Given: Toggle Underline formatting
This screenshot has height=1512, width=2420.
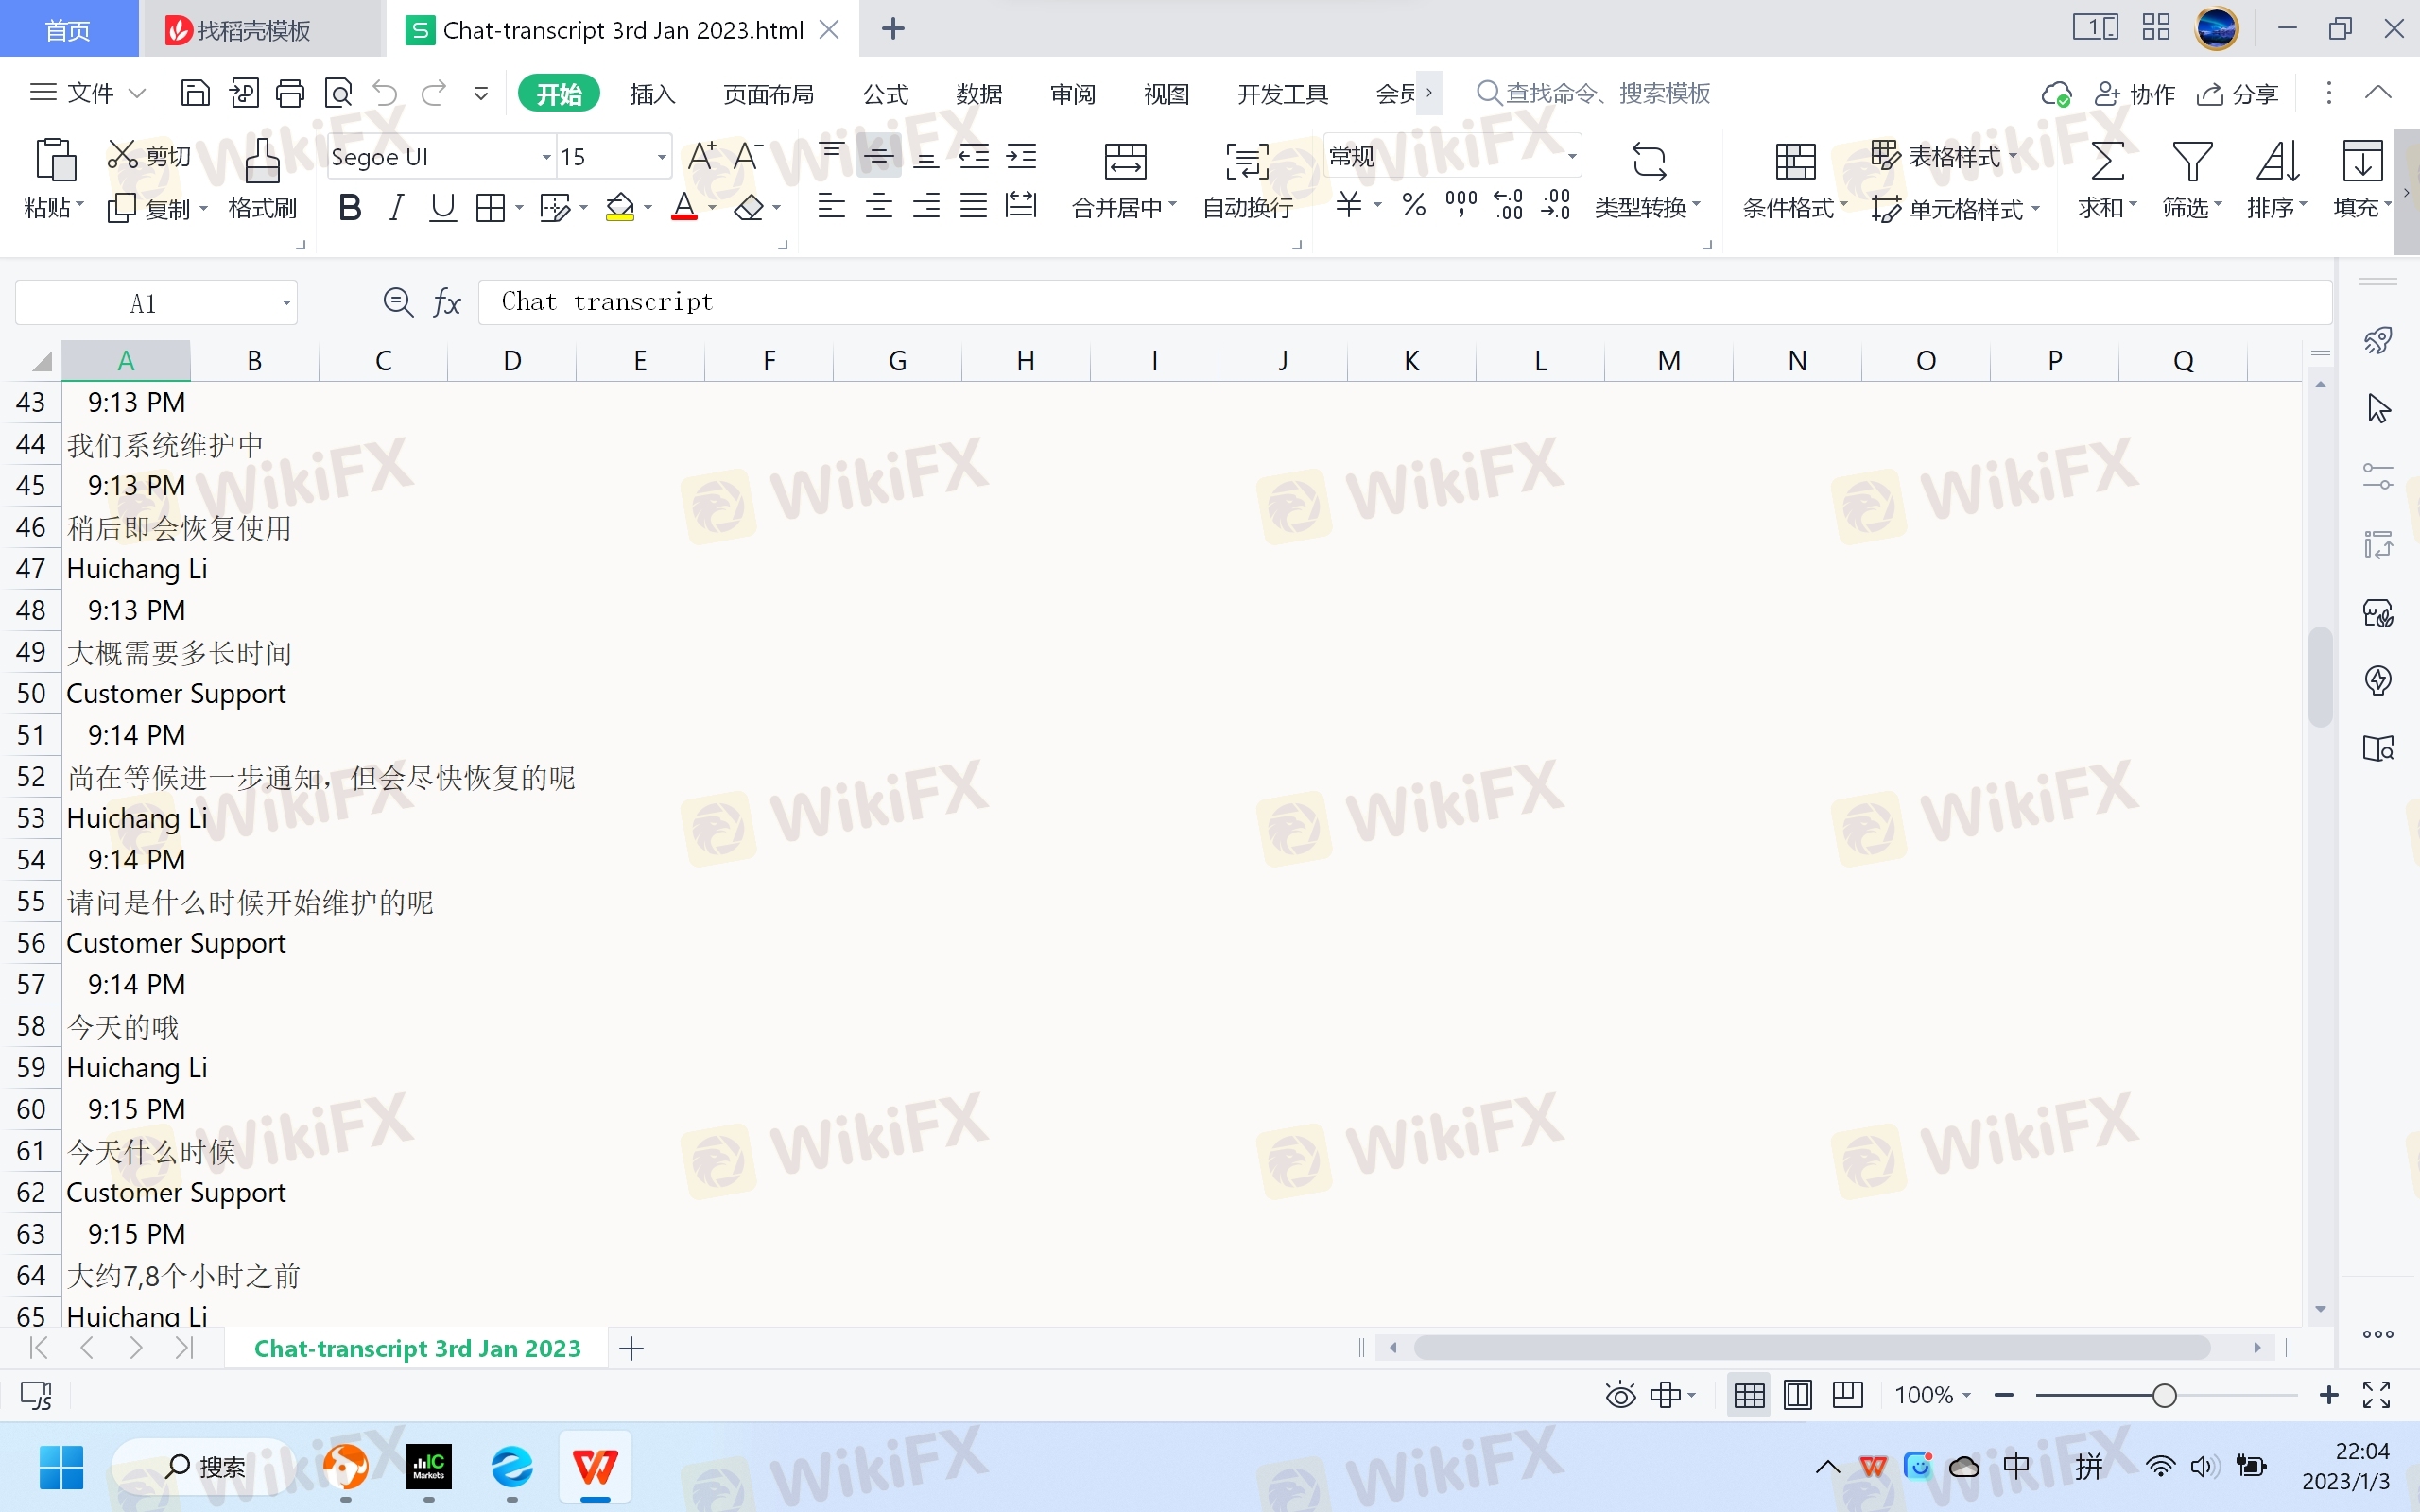Looking at the screenshot, I should 442,207.
